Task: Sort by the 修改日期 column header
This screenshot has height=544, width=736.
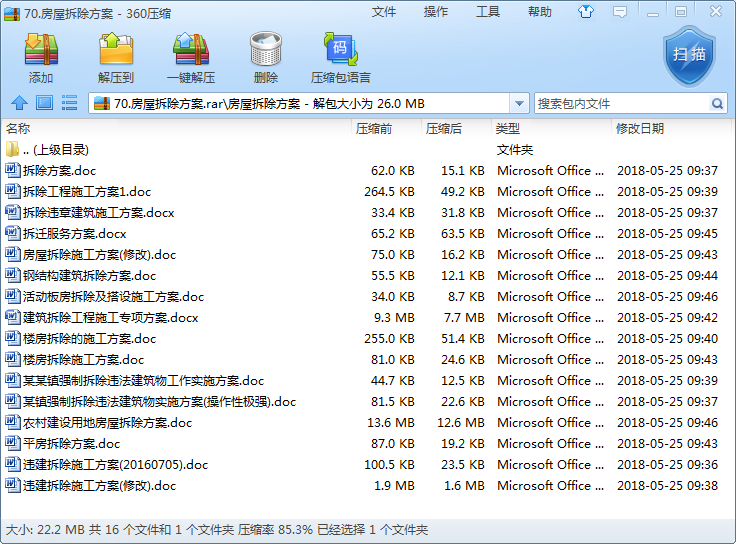Action: click(x=640, y=129)
